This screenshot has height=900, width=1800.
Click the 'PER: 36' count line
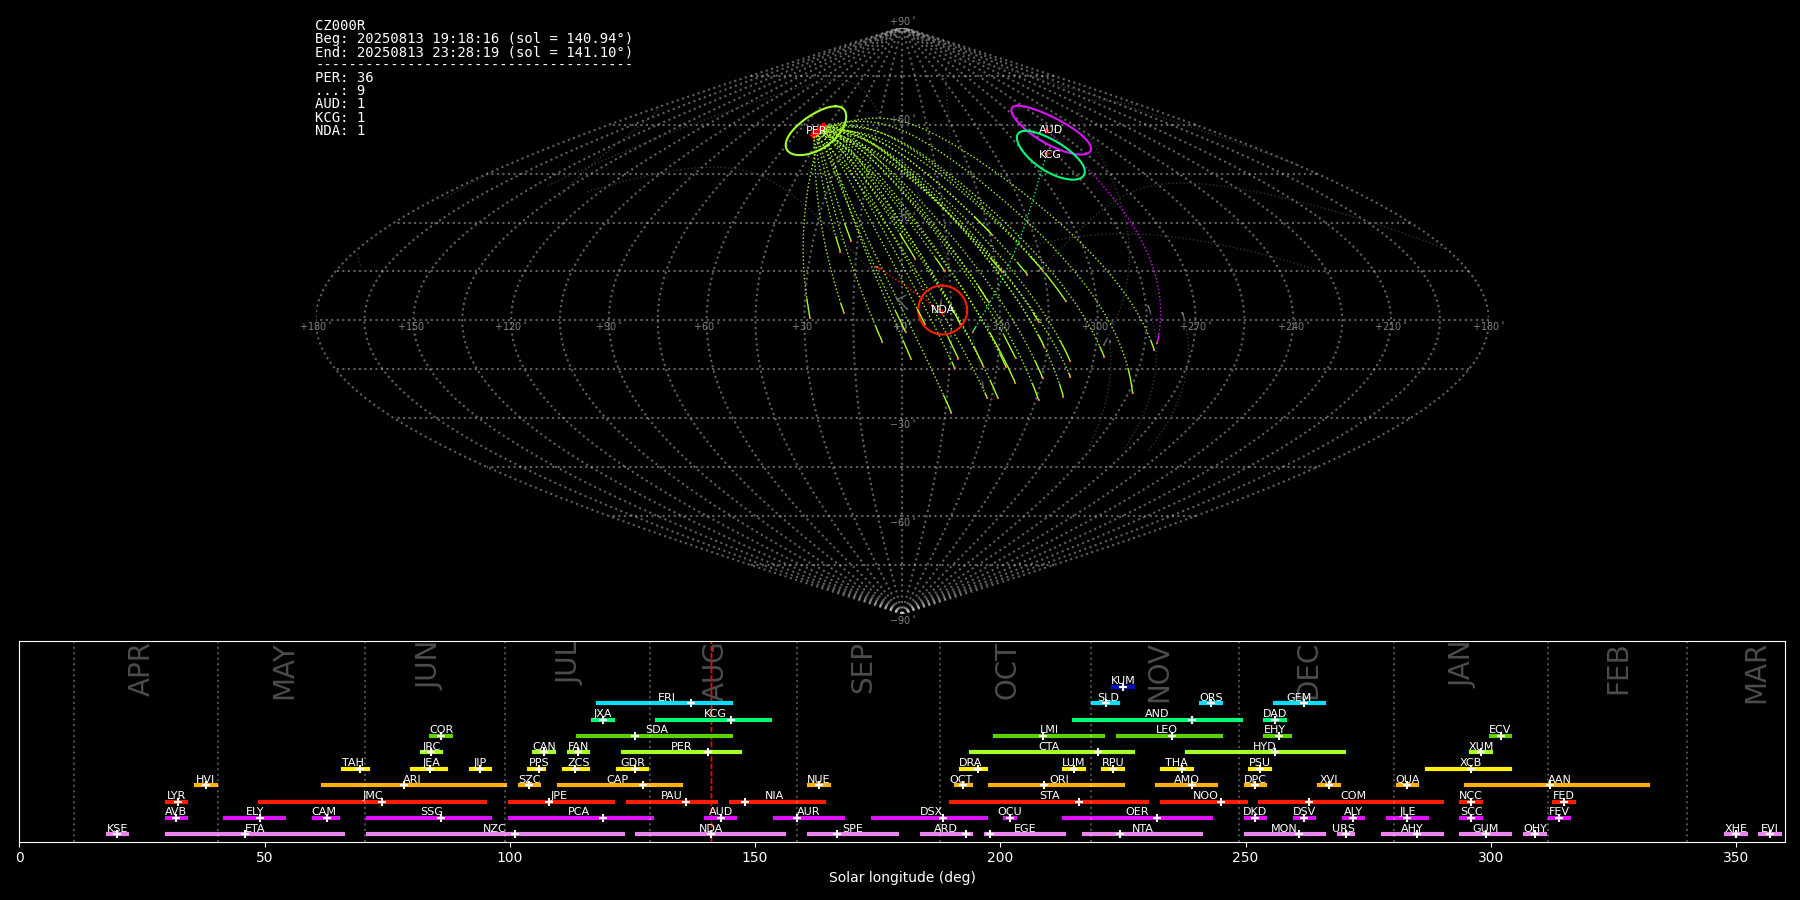pos(344,78)
